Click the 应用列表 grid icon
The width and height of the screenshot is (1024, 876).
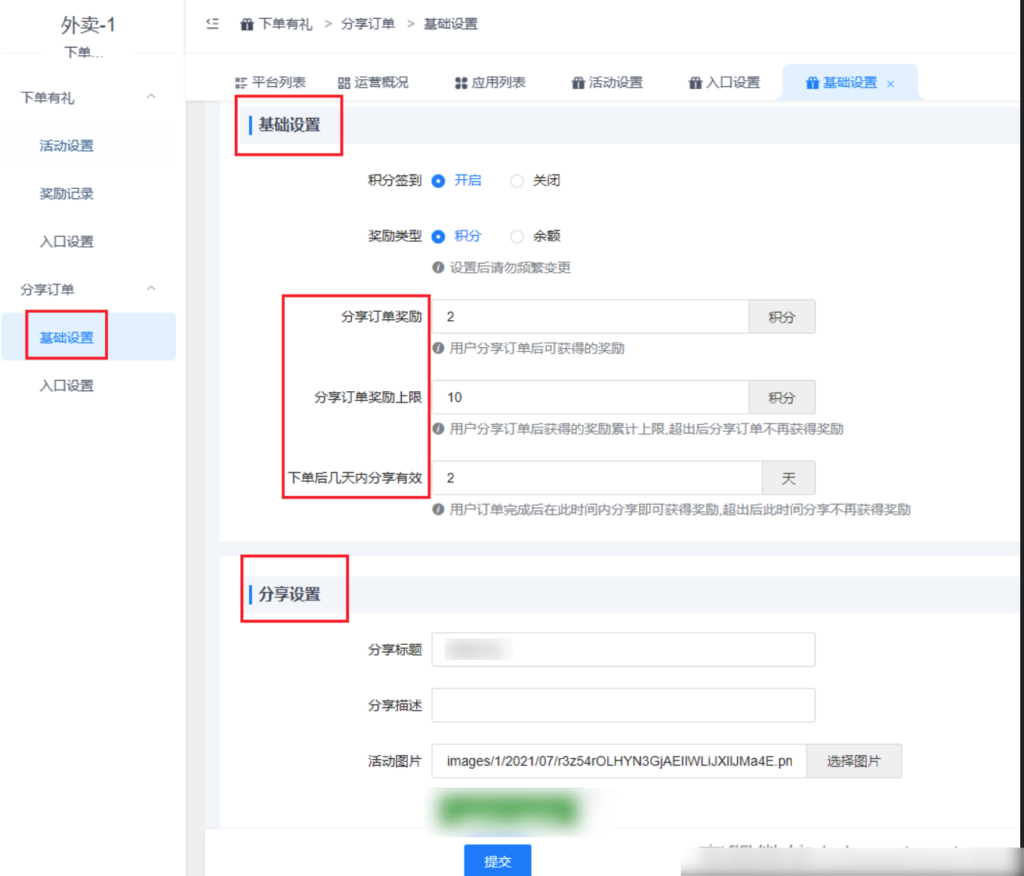click(x=460, y=84)
